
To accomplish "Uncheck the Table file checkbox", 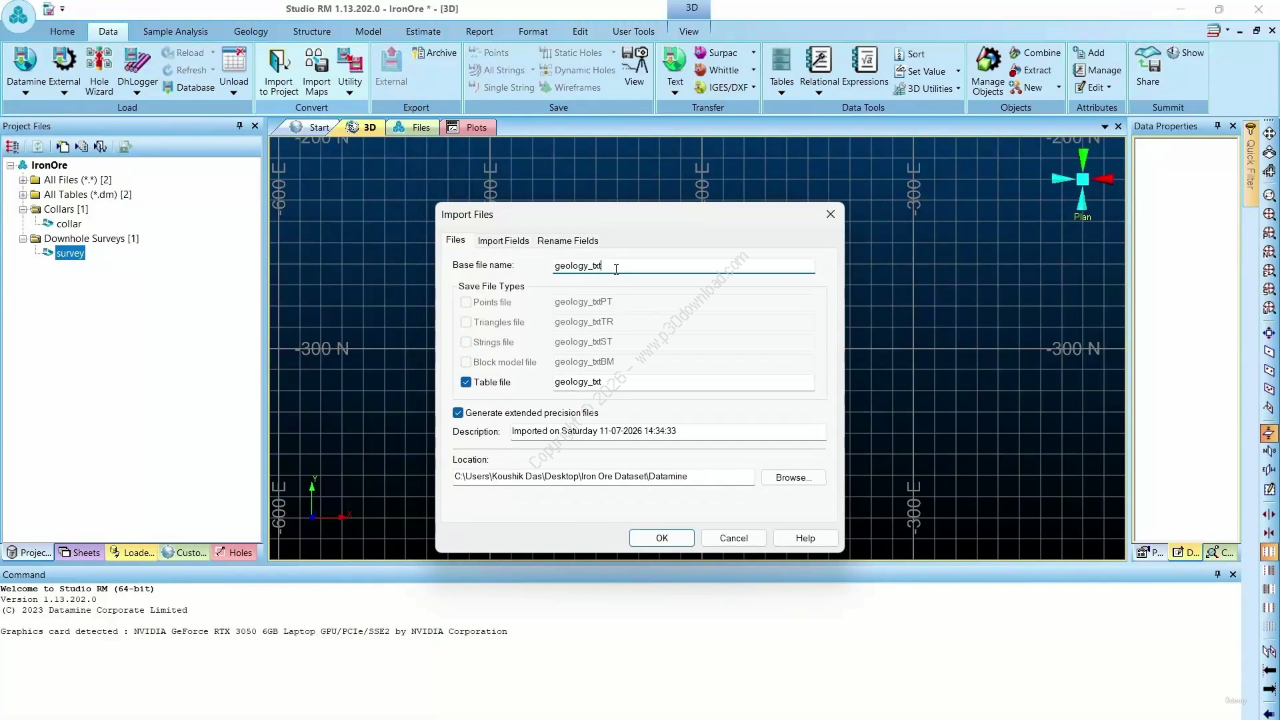I will tap(466, 382).
